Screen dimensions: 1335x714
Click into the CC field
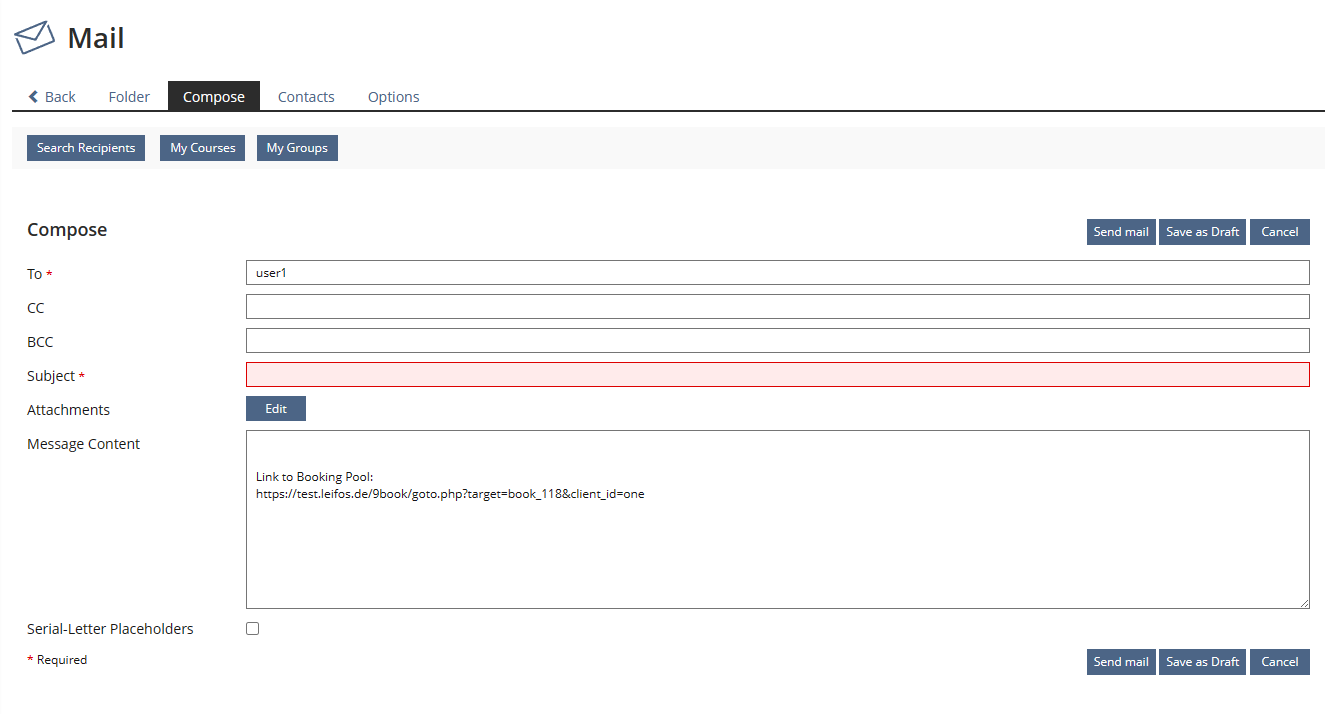pyautogui.click(x=778, y=307)
